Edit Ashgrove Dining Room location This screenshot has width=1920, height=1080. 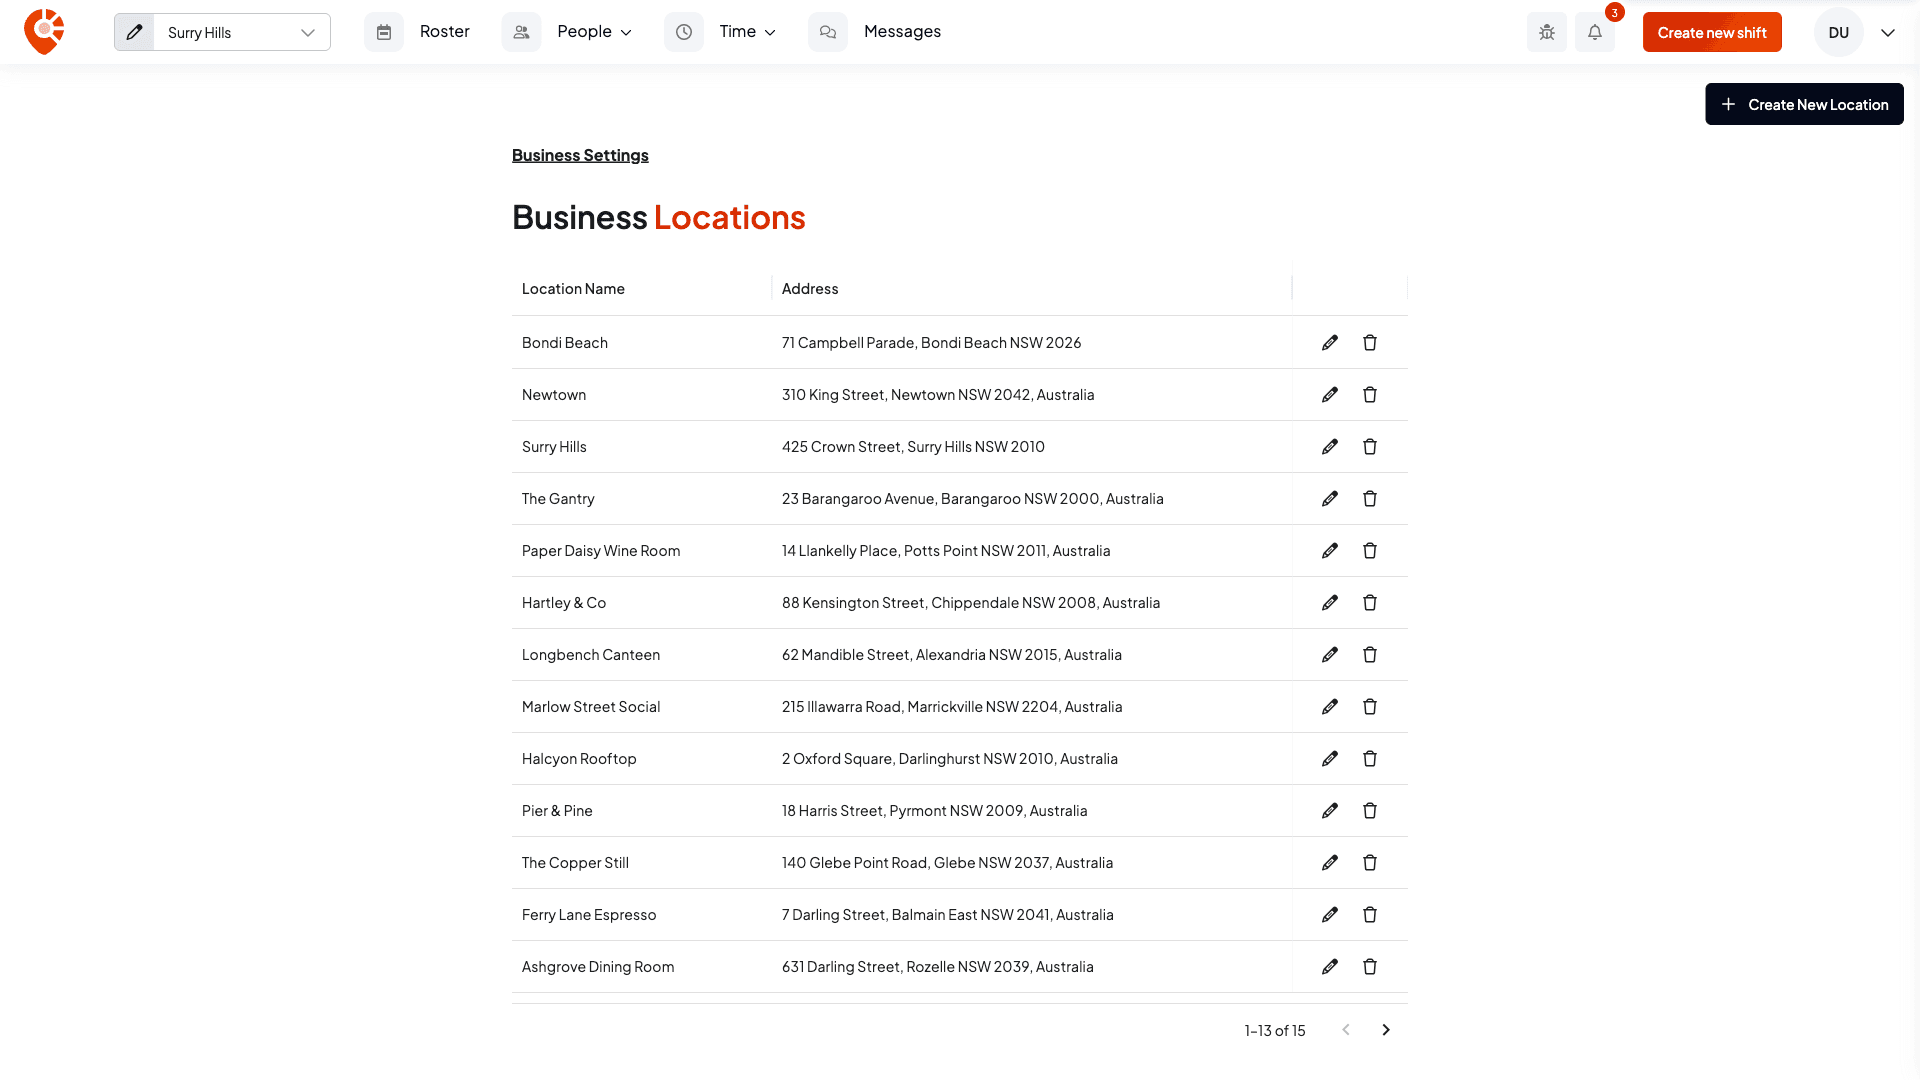point(1330,967)
